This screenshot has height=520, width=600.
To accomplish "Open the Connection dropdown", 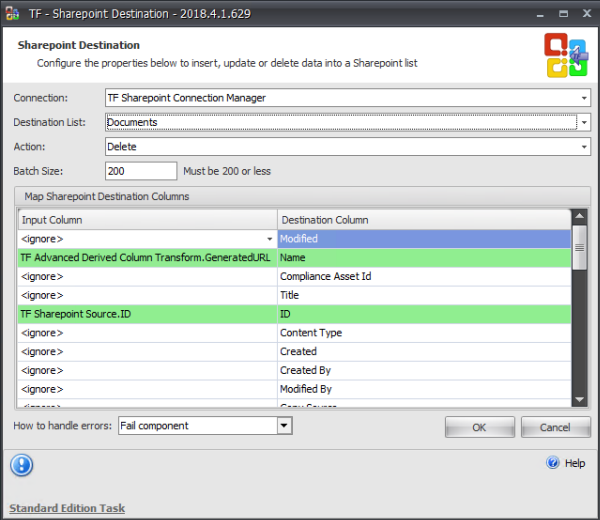I will [584, 98].
